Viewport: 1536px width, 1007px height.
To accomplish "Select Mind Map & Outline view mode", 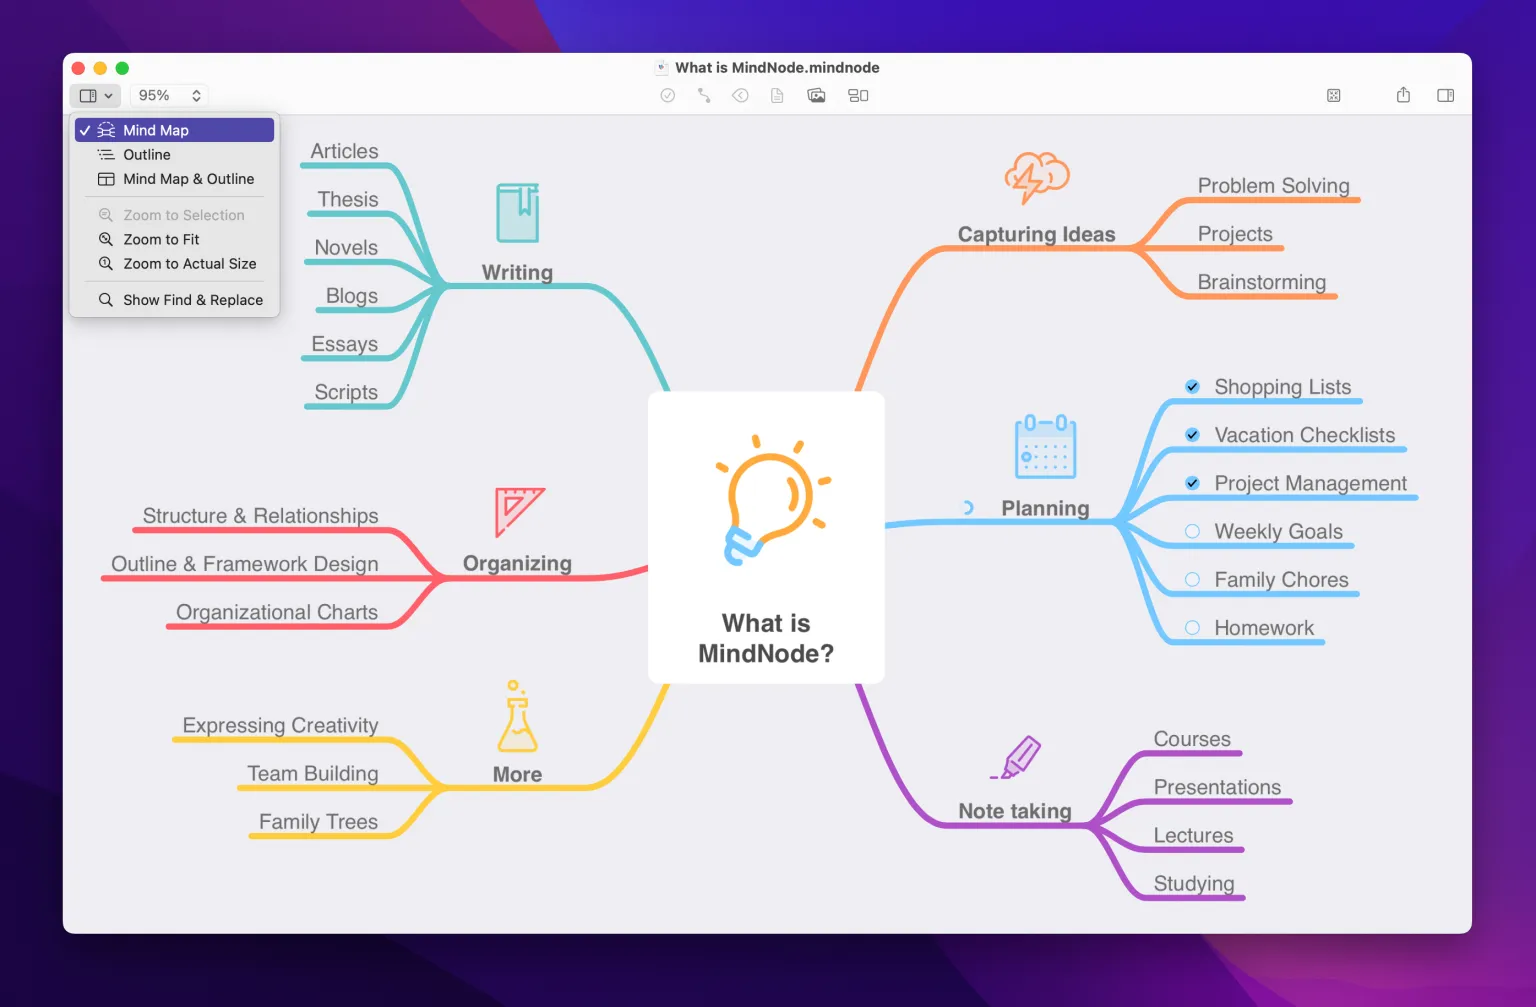I will tap(188, 179).
